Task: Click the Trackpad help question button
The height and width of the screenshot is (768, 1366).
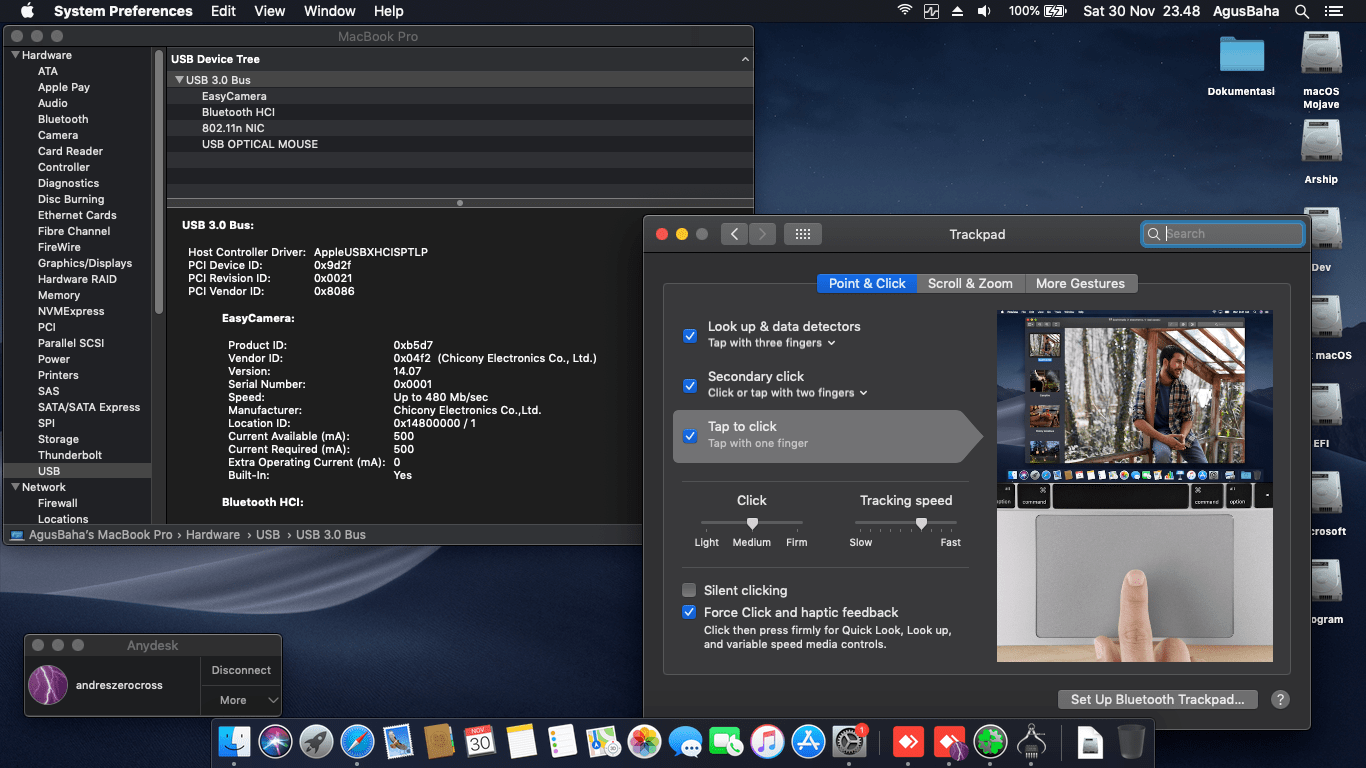Action: [1280, 700]
